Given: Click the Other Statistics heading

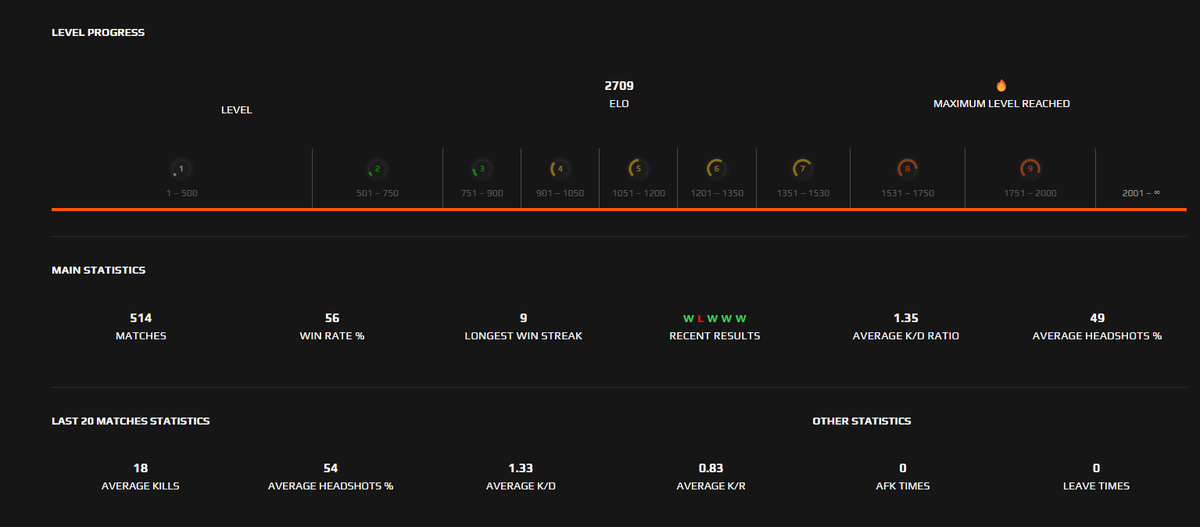Looking at the screenshot, I should (x=862, y=421).
